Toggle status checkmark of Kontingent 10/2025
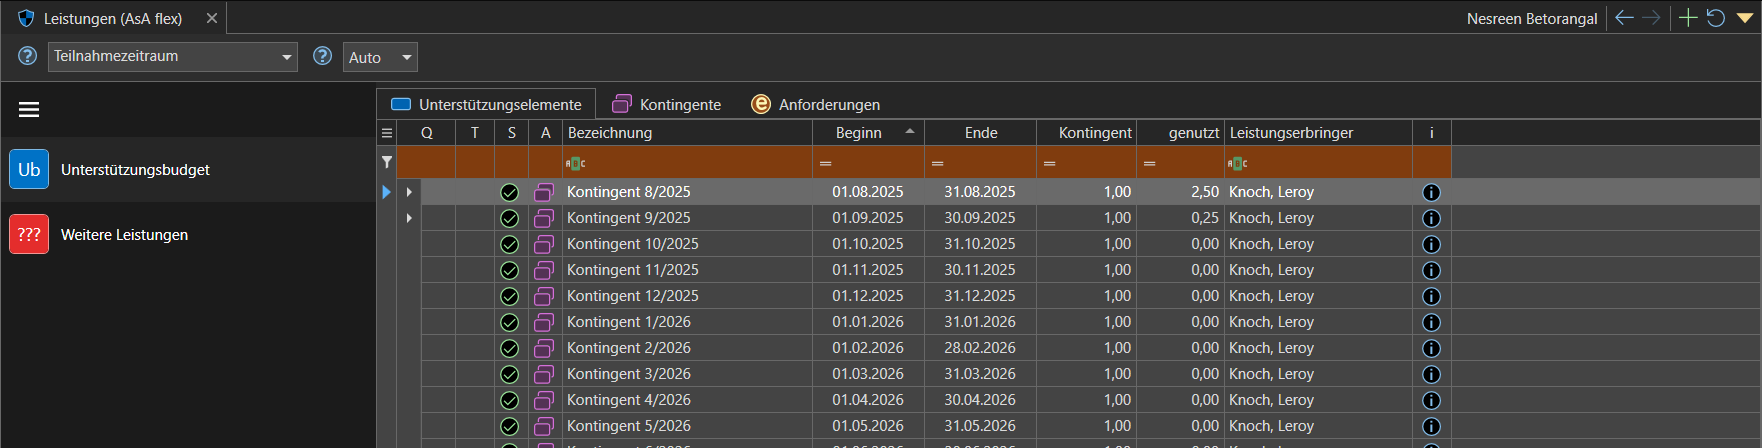Screen dimensions: 1762x448 pos(510,244)
